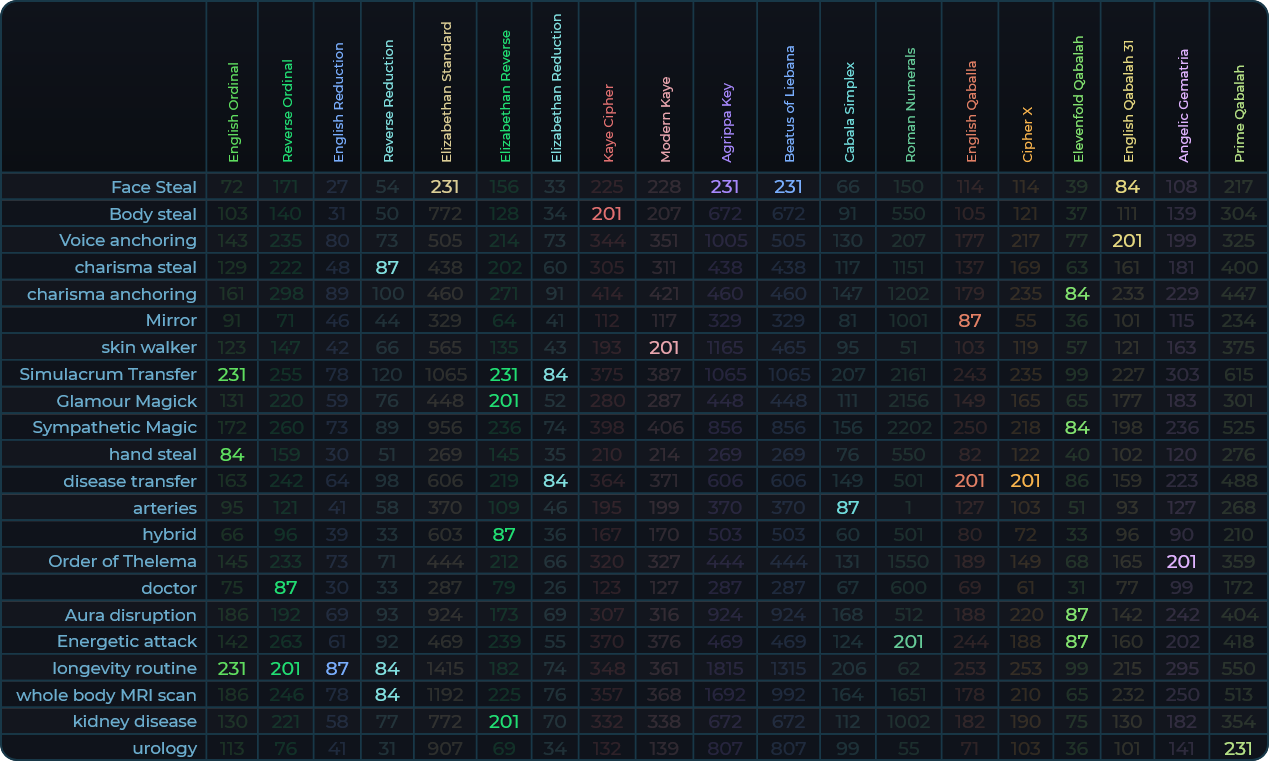This screenshot has width=1269, height=761.
Task: Click the Simulacrum Transfer row label
Action: click(x=108, y=374)
